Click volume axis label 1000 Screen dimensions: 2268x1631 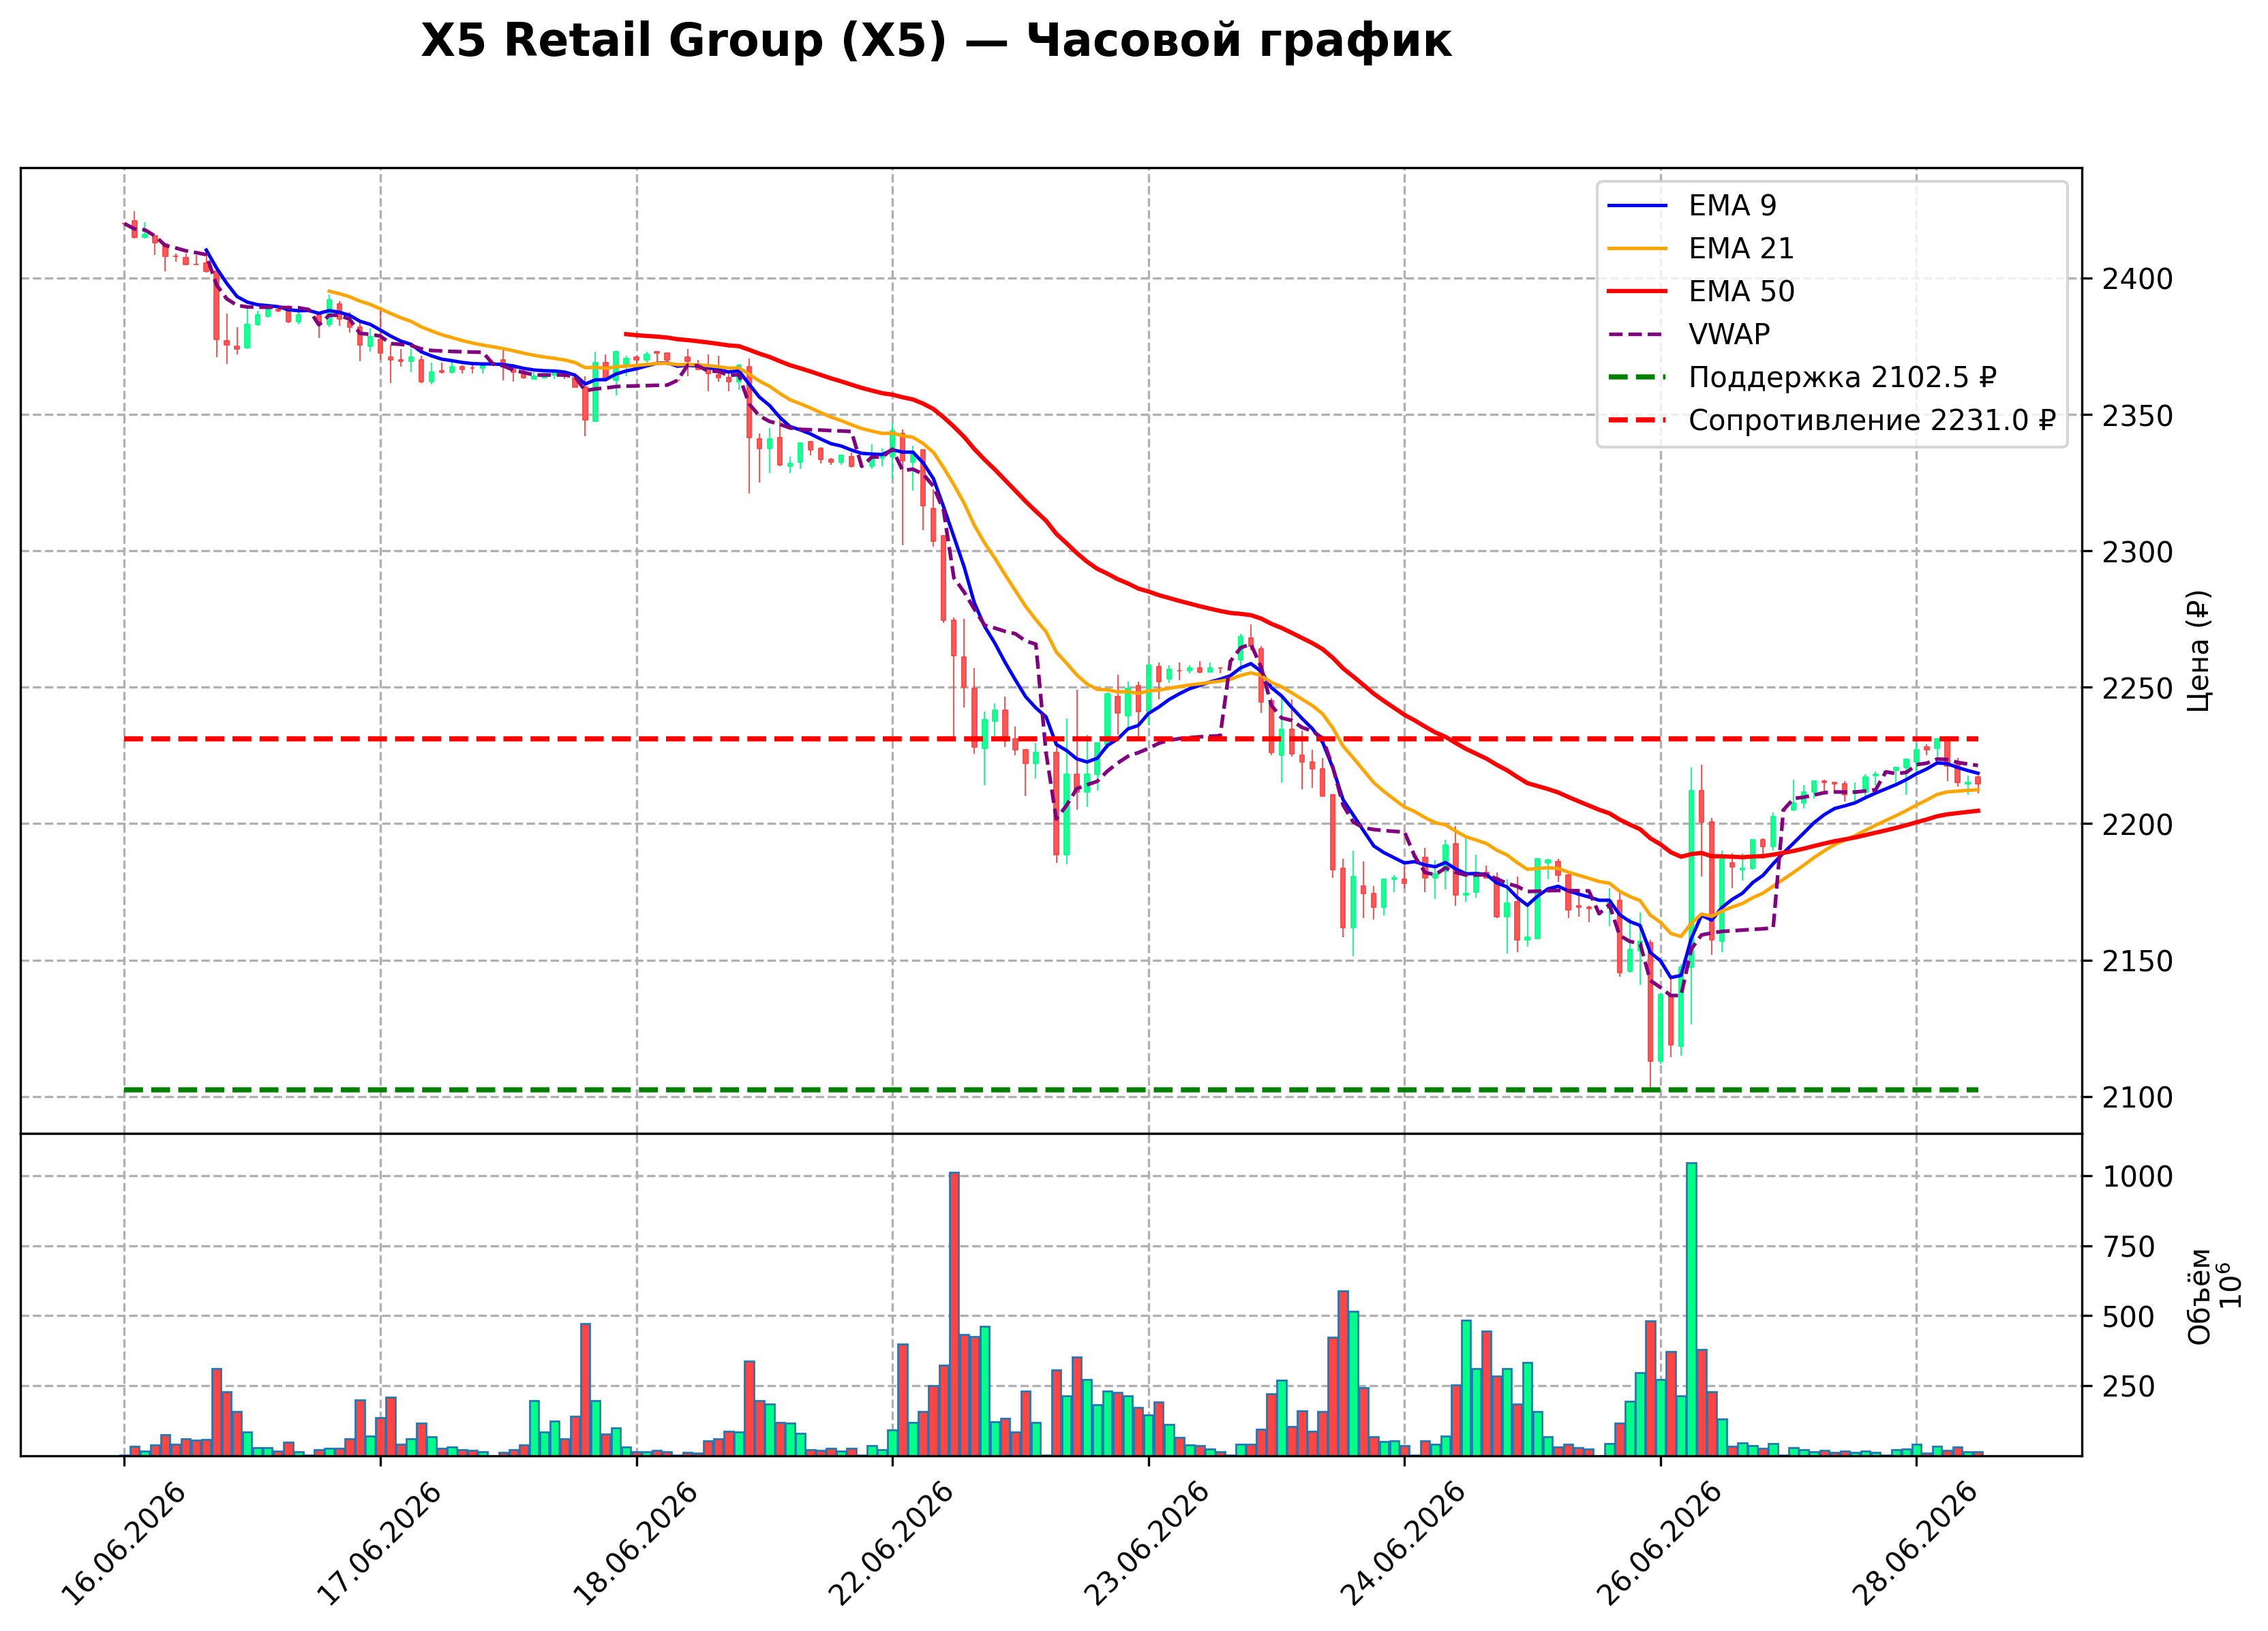pyautogui.click(x=2138, y=1177)
